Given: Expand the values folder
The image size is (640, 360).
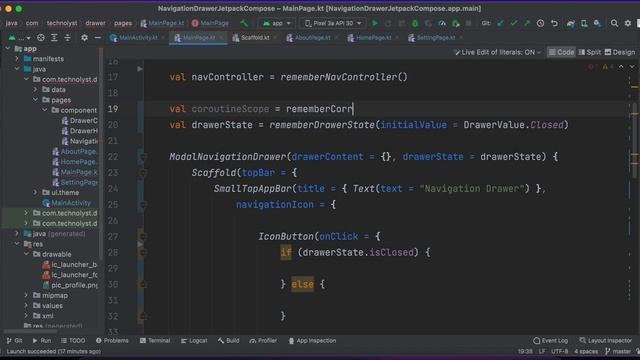Looking at the screenshot, I should 26,305.
